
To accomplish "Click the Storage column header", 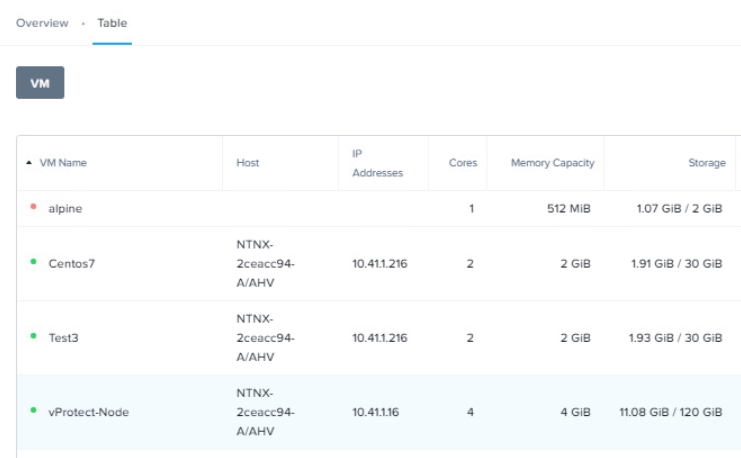I will (x=707, y=163).
